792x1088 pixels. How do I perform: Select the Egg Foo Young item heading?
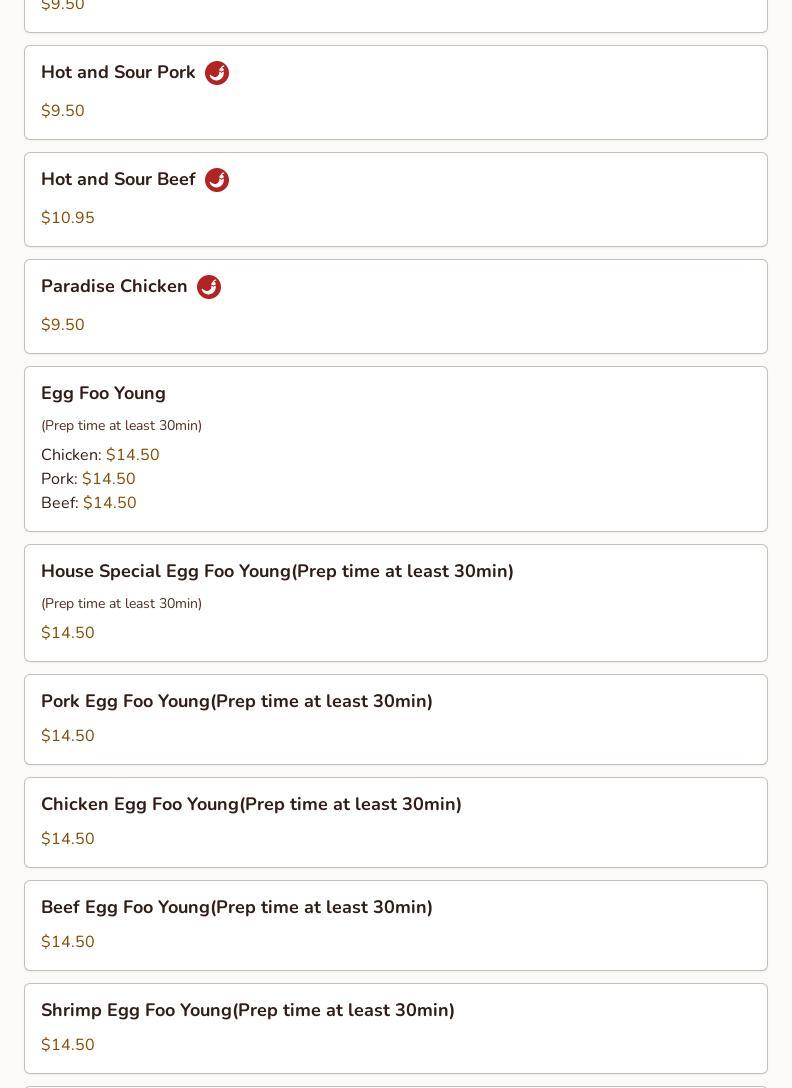(103, 394)
